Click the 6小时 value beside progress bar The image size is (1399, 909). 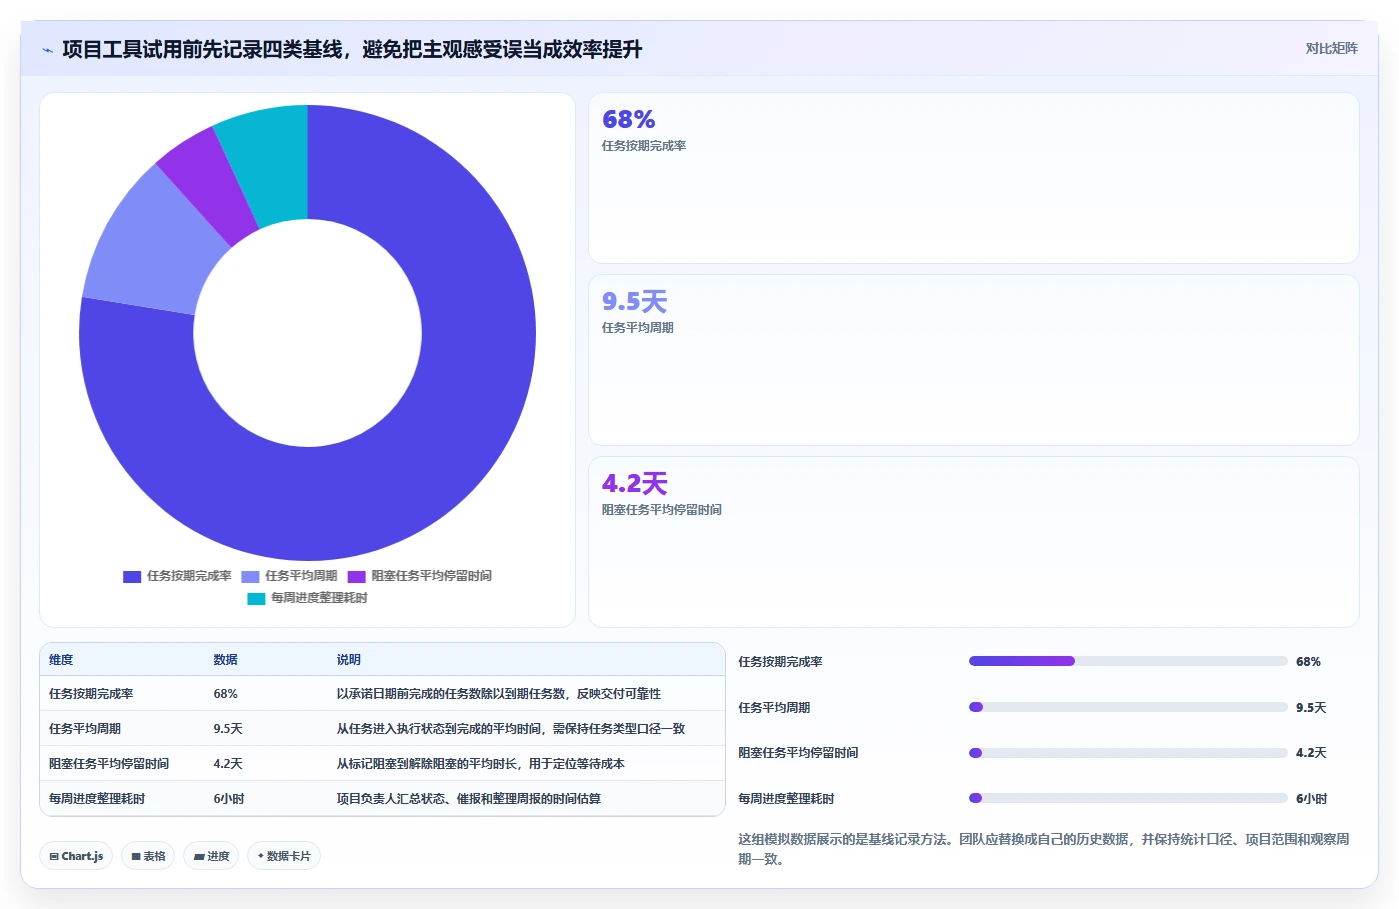pos(1312,799)
